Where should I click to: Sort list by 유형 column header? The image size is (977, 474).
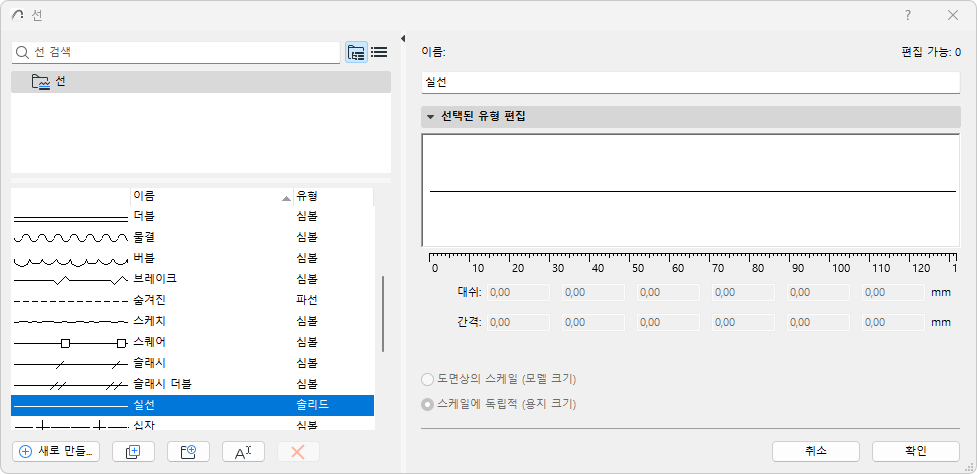pyautogui.click(x=333, y=197)
